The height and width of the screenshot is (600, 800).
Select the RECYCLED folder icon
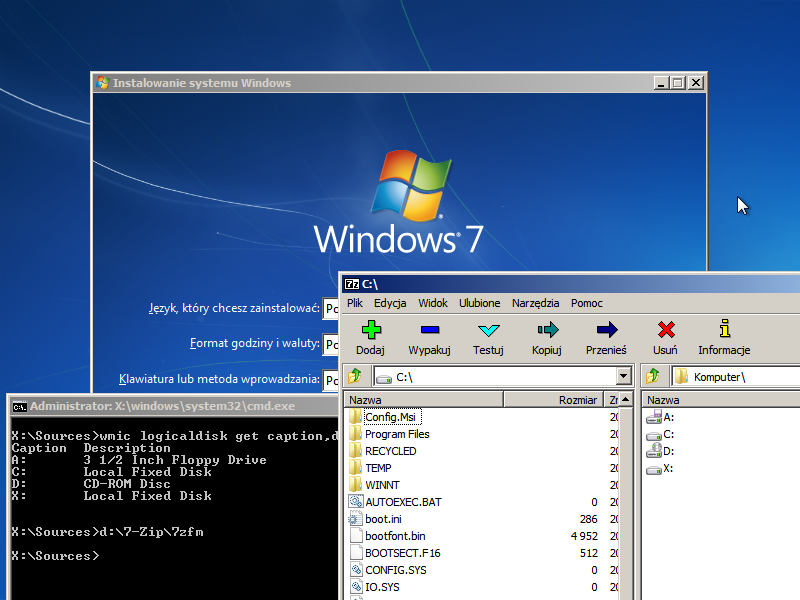[356, 451]
